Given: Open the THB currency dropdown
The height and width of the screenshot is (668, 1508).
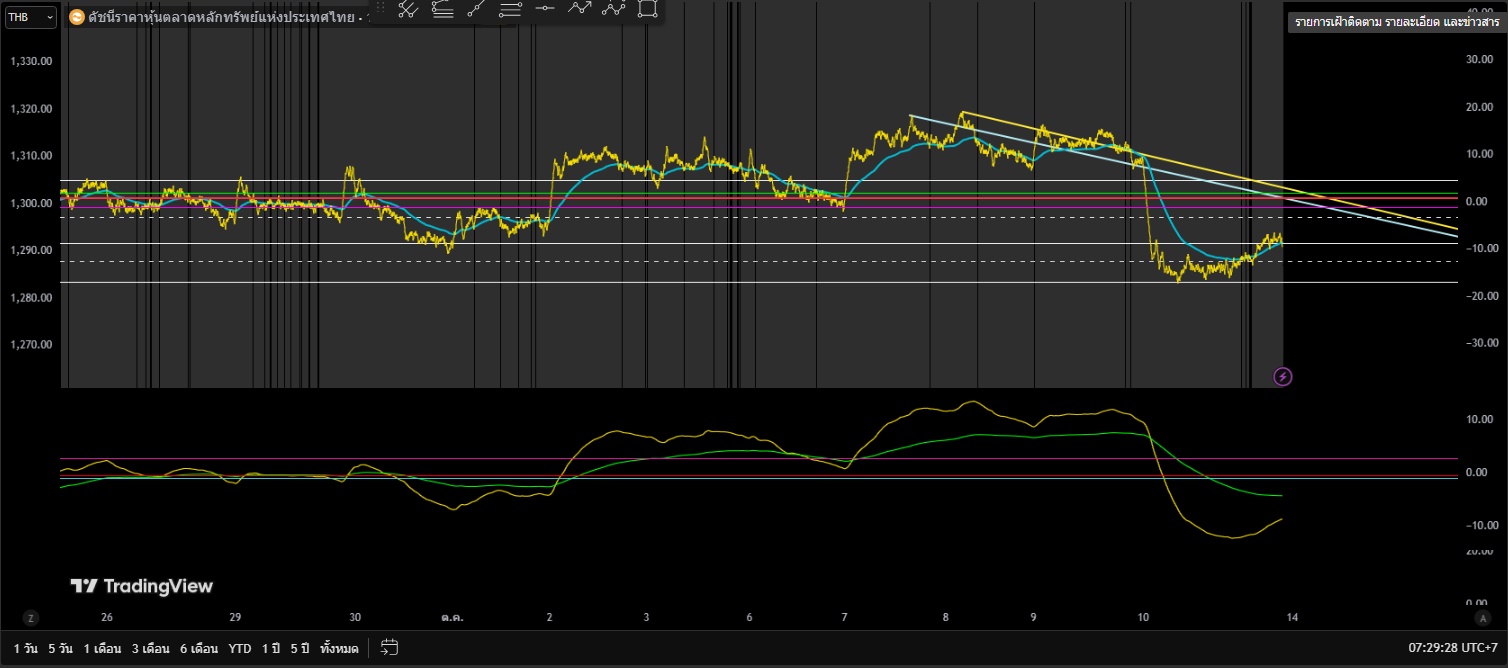Looking at the screenshot, I should (x=29, y=17).
